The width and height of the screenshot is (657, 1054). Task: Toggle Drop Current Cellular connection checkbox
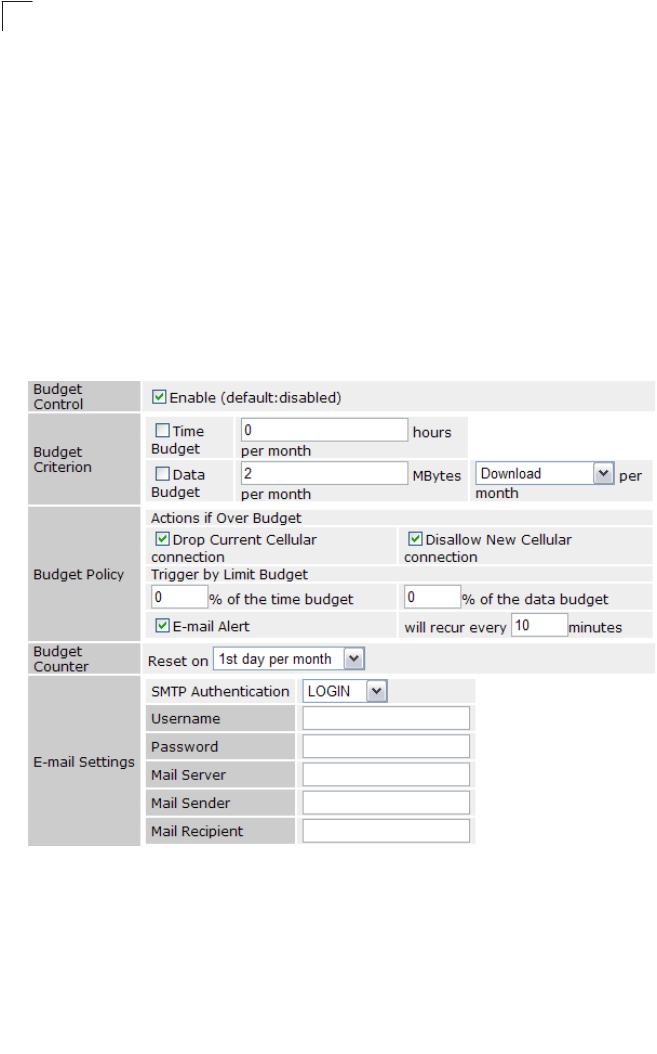click(x=163, y=539)
